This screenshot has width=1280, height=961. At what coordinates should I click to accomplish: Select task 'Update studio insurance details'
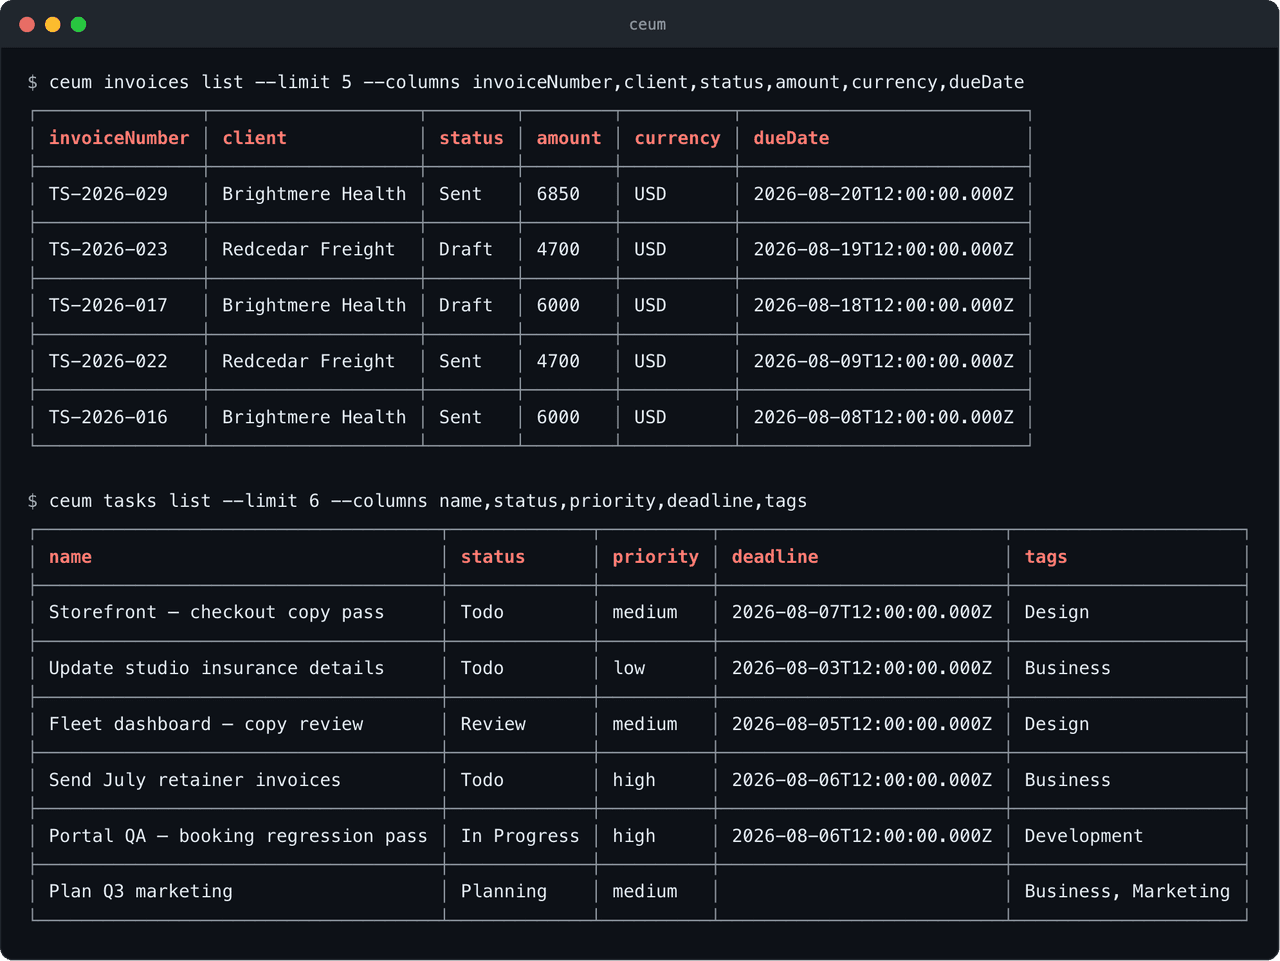pos(216,668)
